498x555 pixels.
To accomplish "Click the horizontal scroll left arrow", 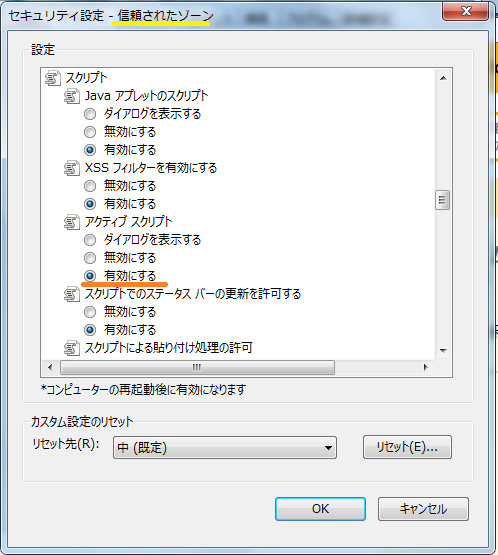I will (x=50, y=367).
